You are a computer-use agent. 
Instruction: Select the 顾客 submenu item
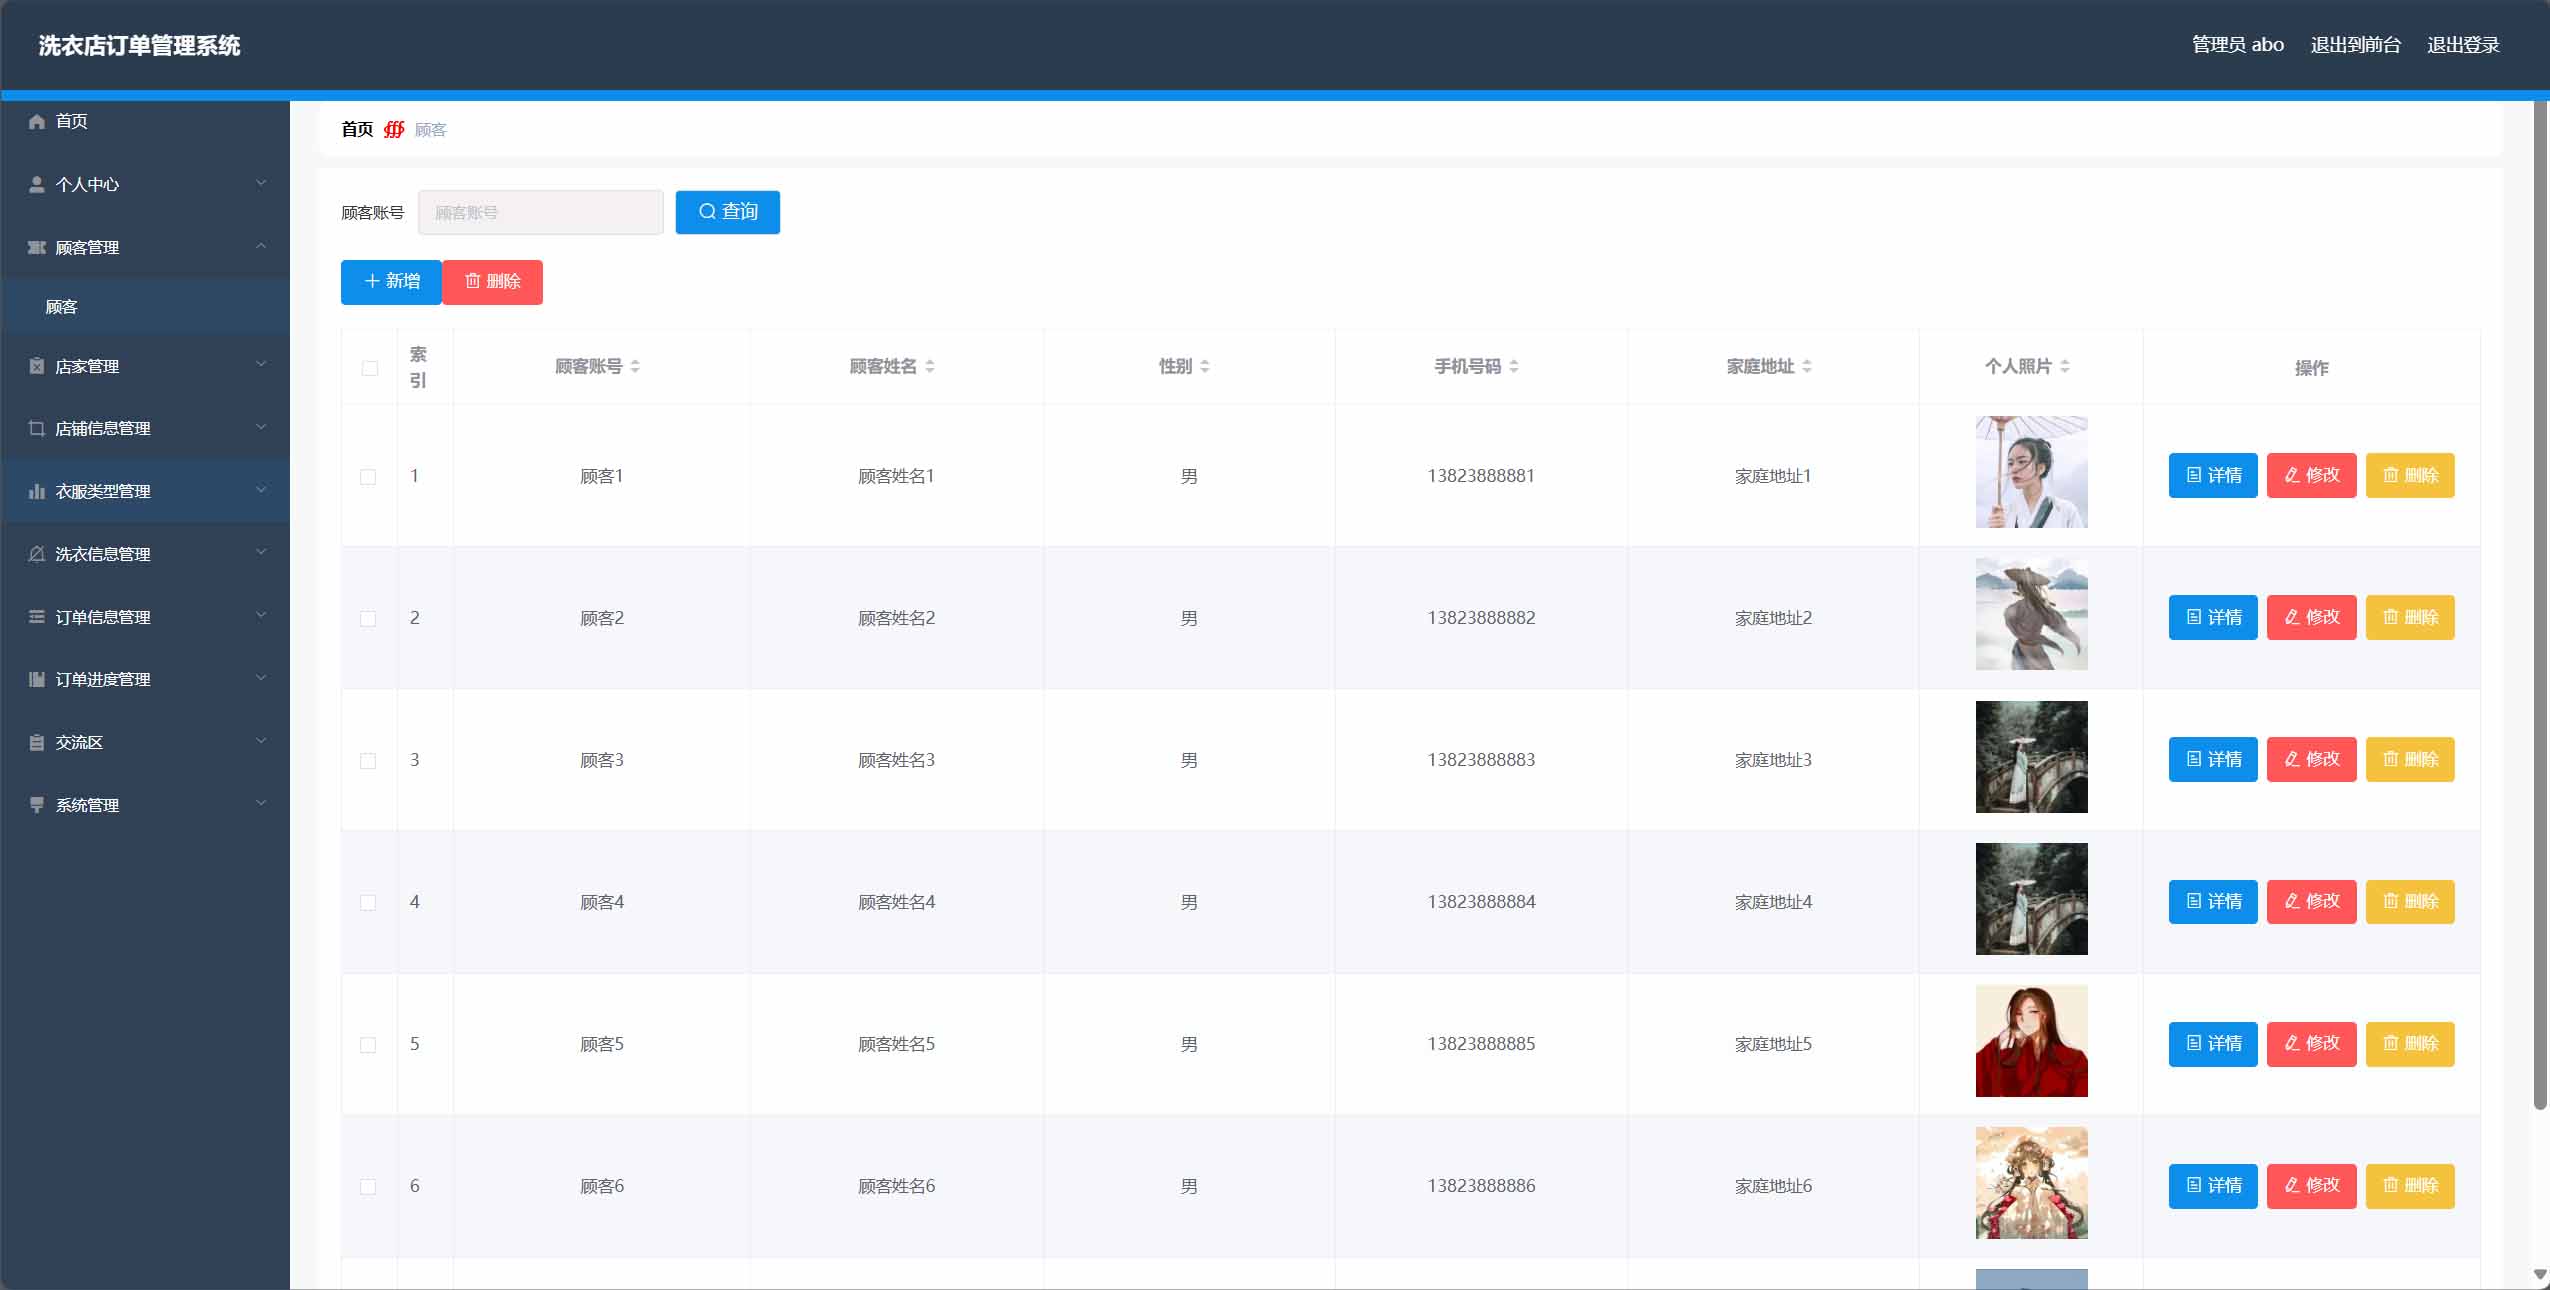(x=145, y=307)
